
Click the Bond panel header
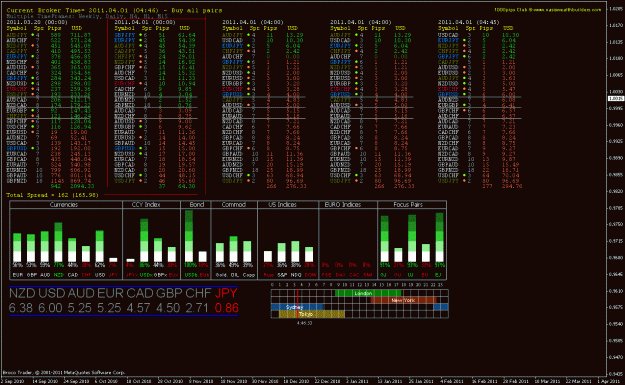197,204
